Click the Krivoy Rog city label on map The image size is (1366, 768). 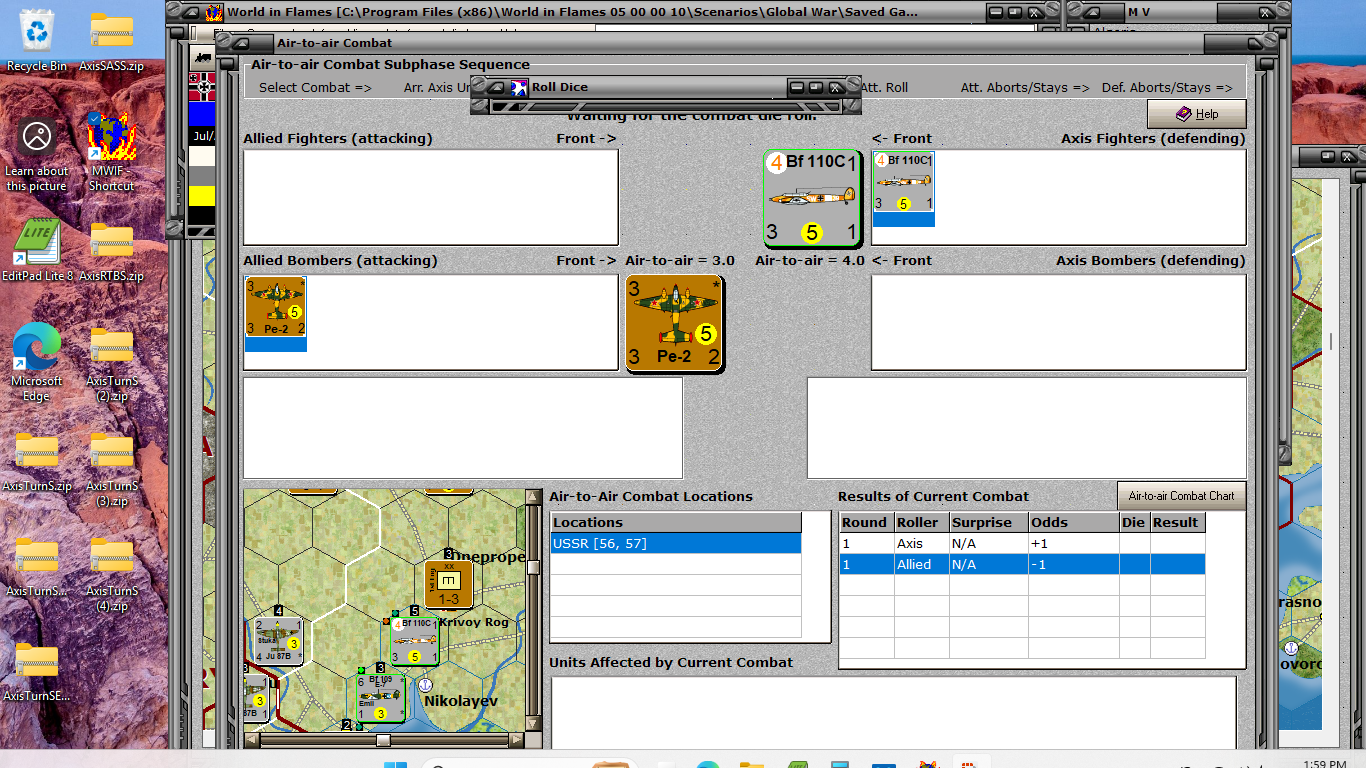pyautogui.click(x=473, y=622)
